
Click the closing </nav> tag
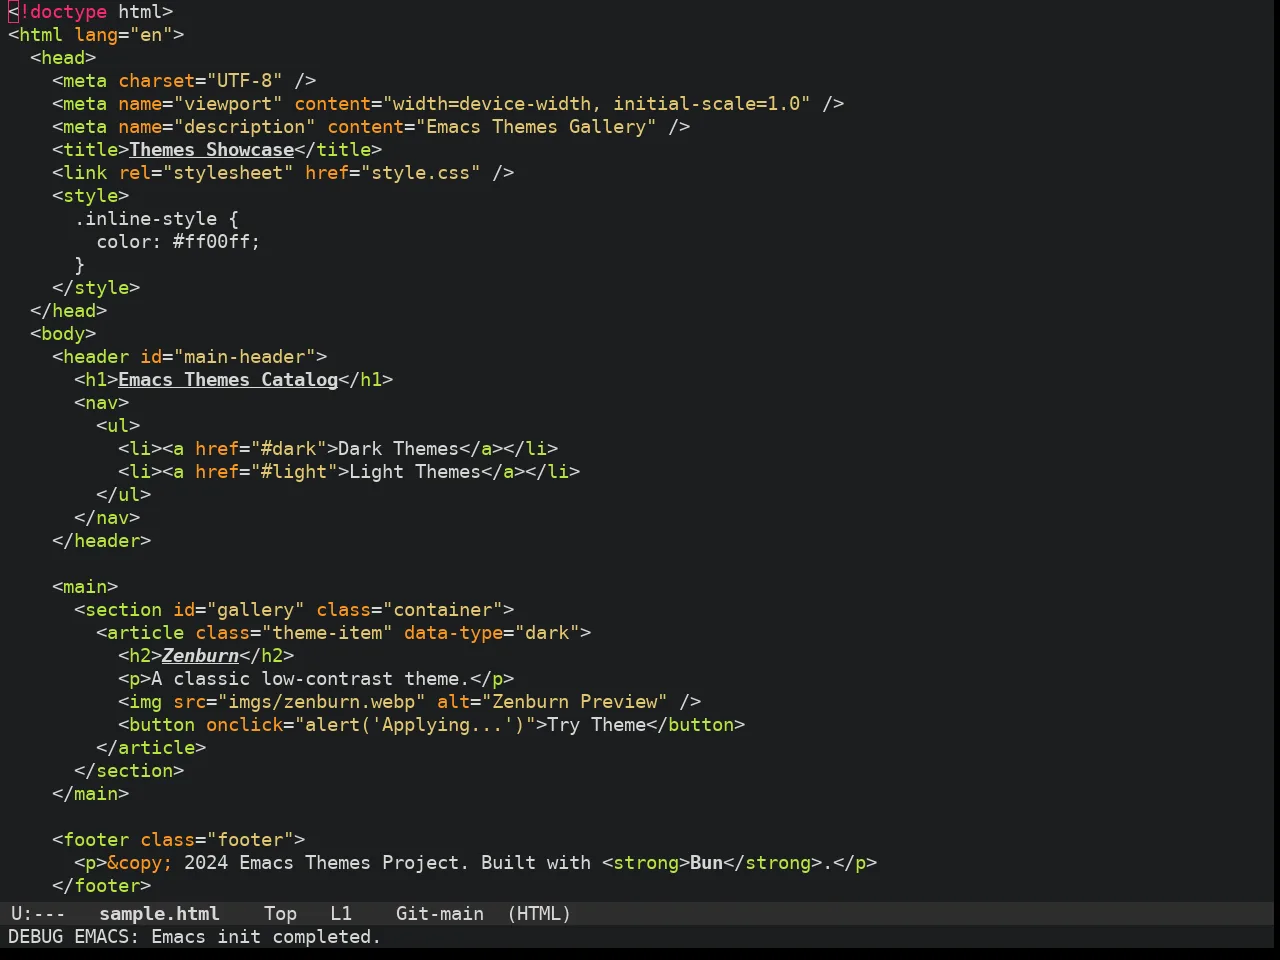107,517
